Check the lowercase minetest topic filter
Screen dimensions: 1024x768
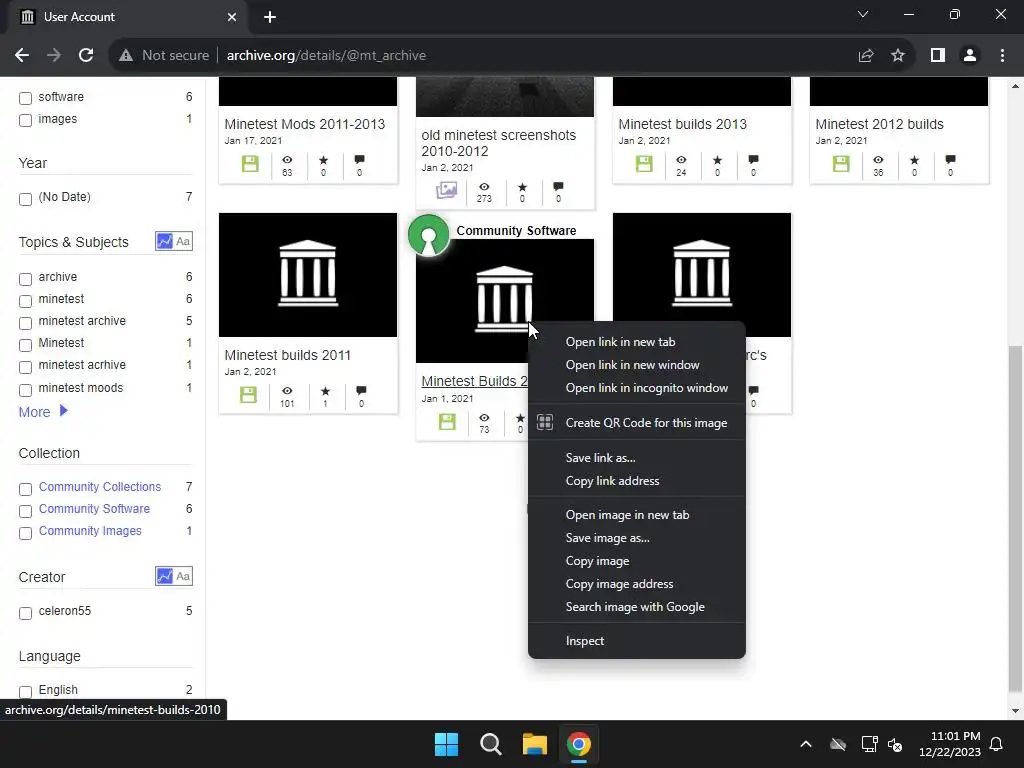point(25,300)
